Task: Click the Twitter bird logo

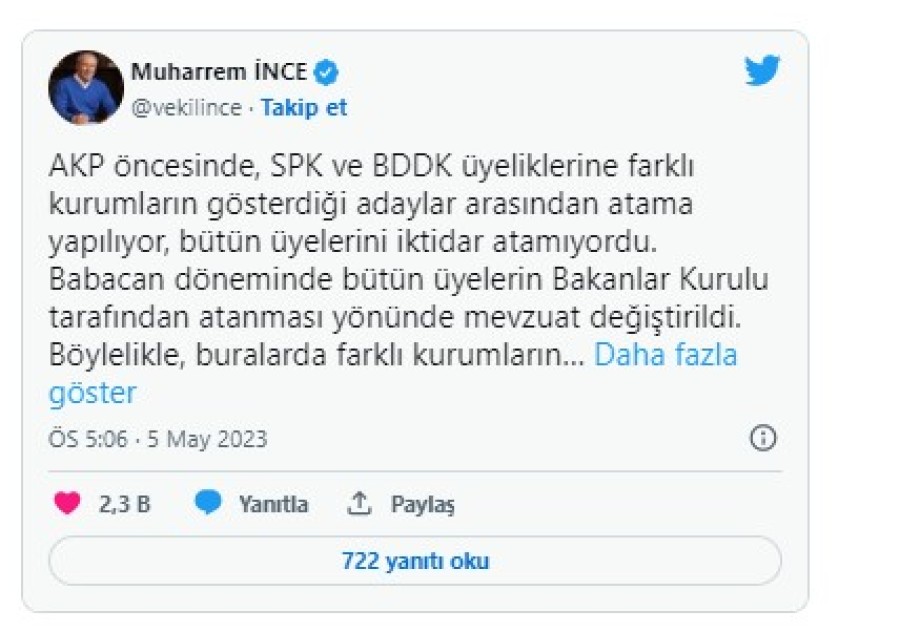Action: pyautogui.click(x=762, y=71)
